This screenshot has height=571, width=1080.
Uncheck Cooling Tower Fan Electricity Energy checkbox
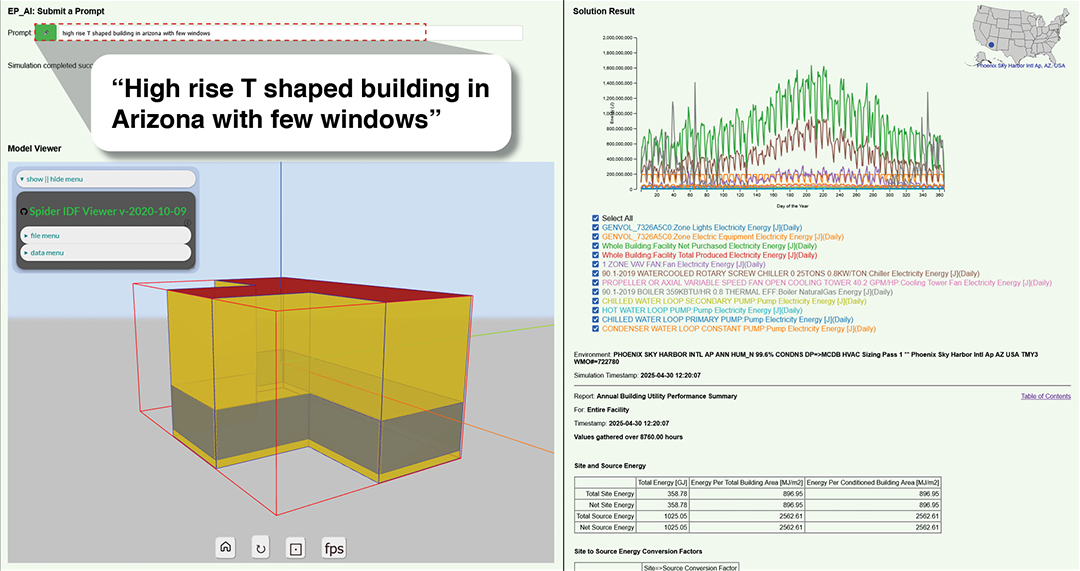pyautogui.click(x=596, y=282)
